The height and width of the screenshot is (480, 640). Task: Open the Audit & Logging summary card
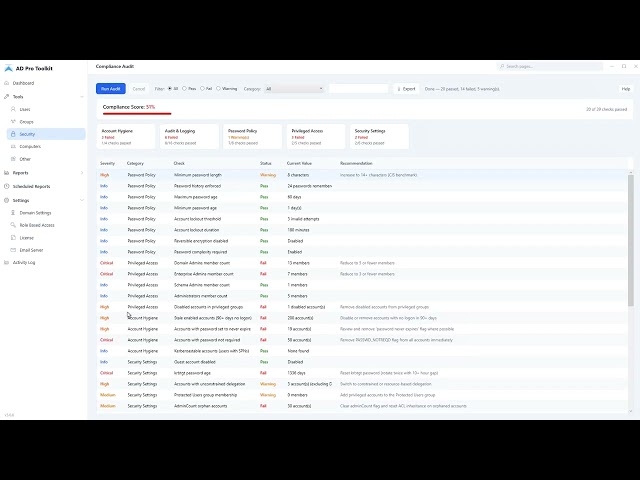(189, 137)
